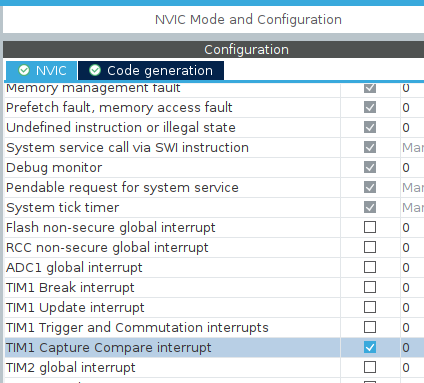Viewport: 424px width, 383px height.
Task: Select TIM1 Trigger and Commutation interrupts row
Action: 214,327
